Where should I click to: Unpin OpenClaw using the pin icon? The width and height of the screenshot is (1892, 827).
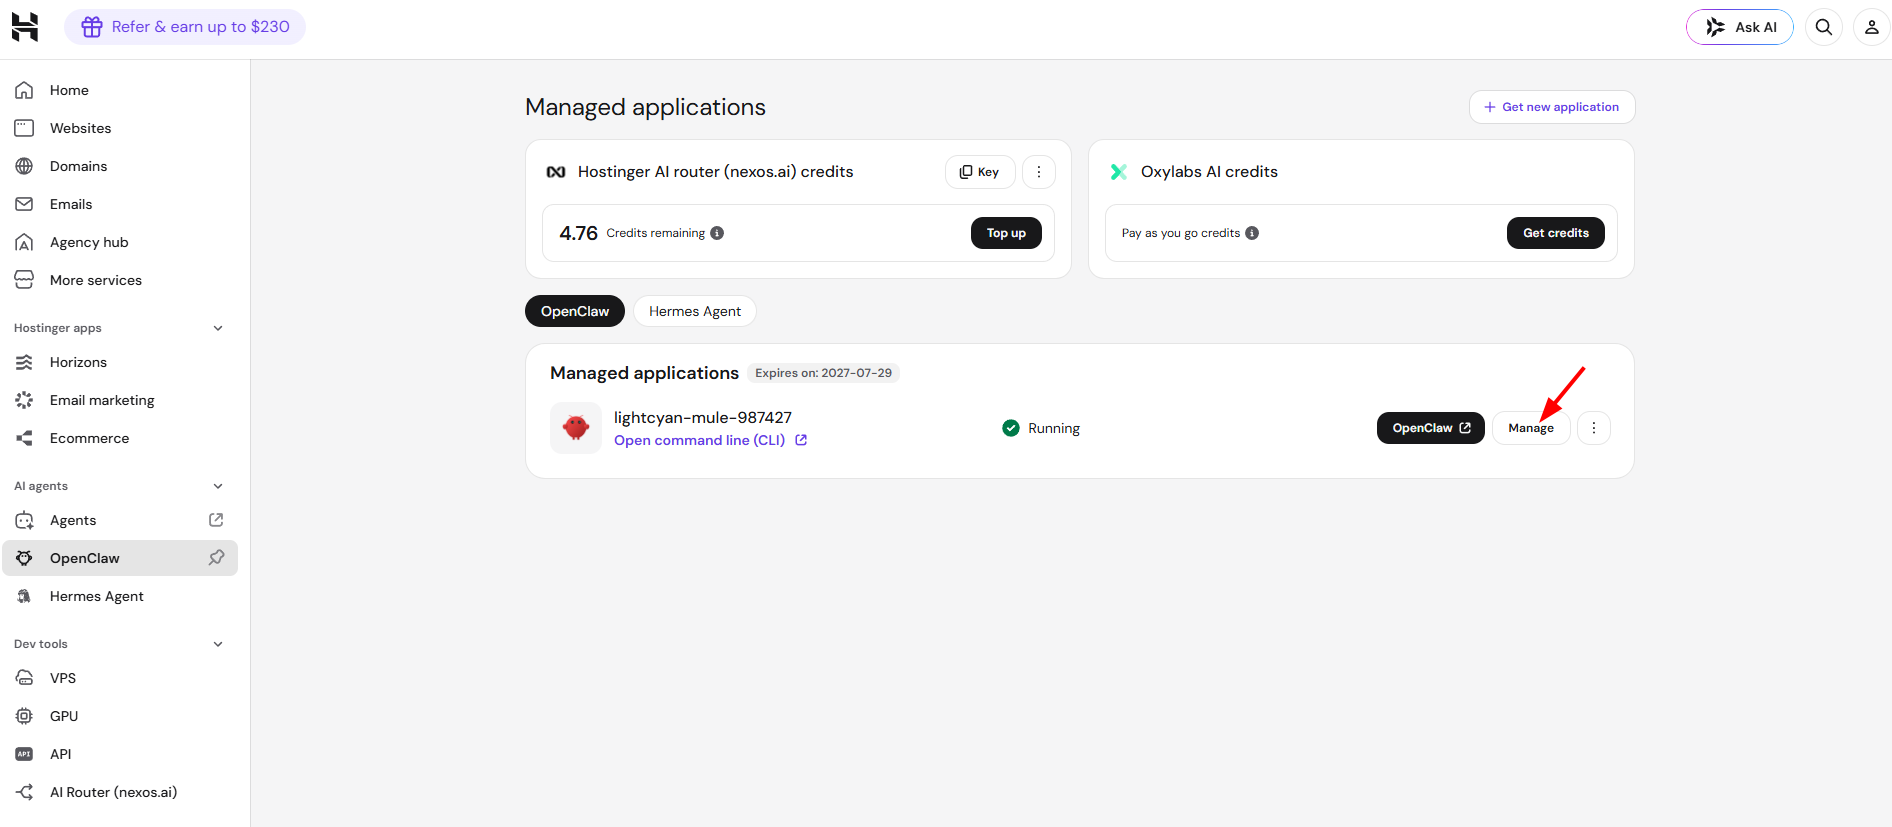(x=216, y=558)
